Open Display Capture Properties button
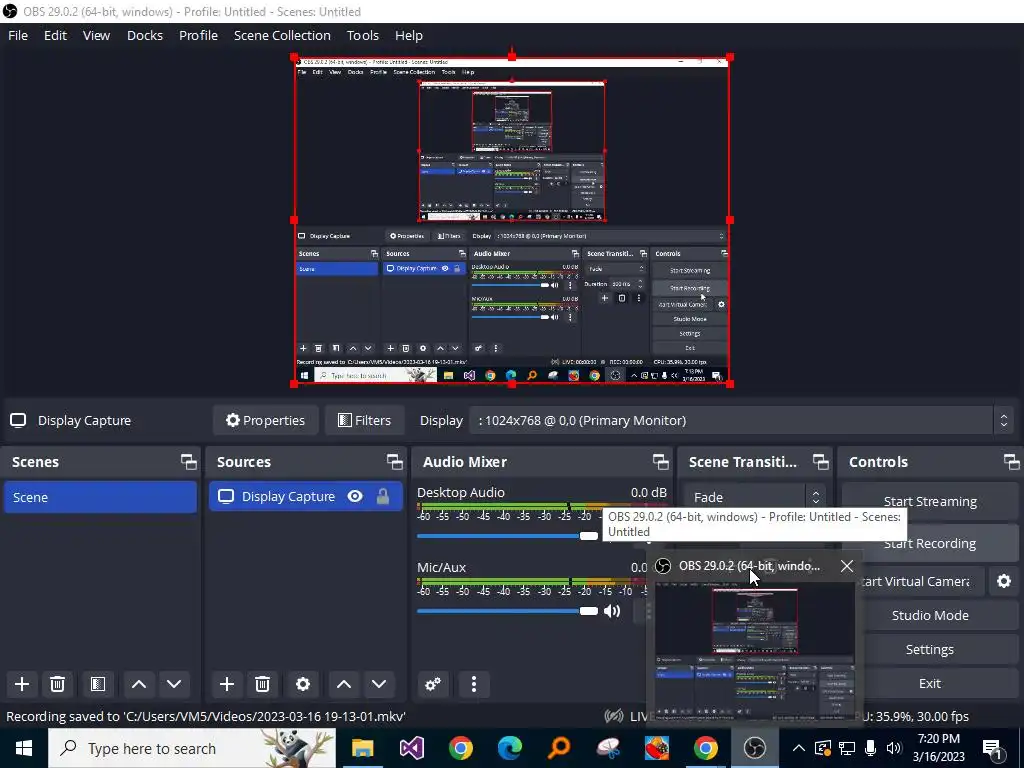The height and width of the screenshot is (768, 1024). pos(265,420)
